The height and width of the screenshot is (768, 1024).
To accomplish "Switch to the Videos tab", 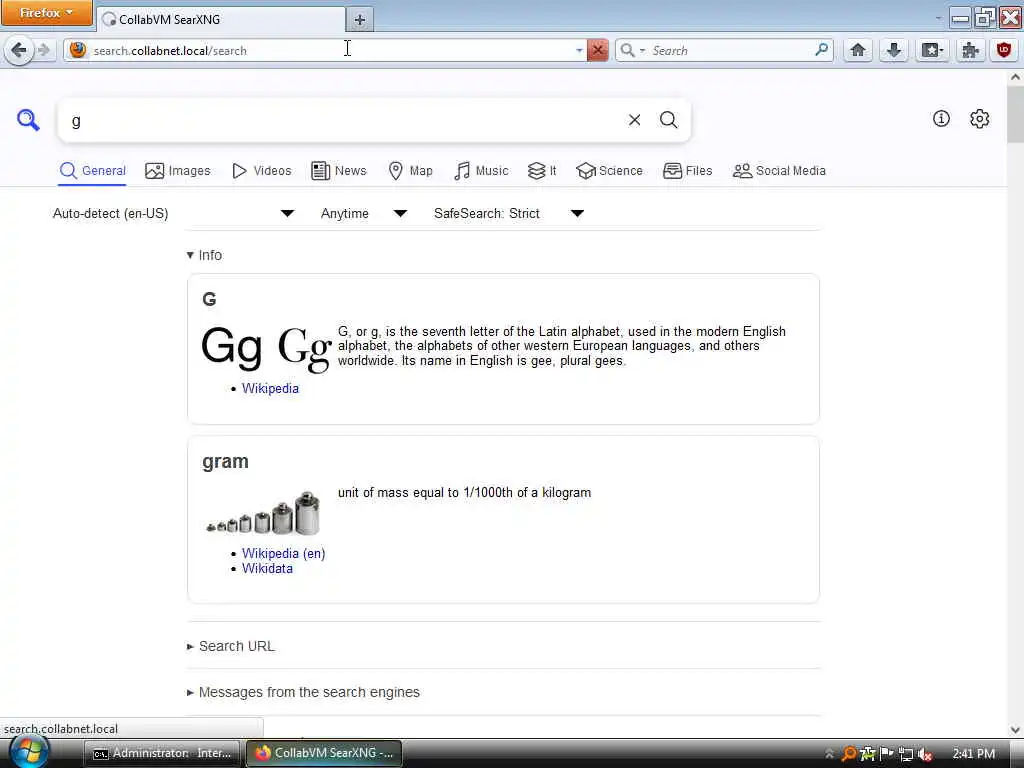I will tap(262, 171).
